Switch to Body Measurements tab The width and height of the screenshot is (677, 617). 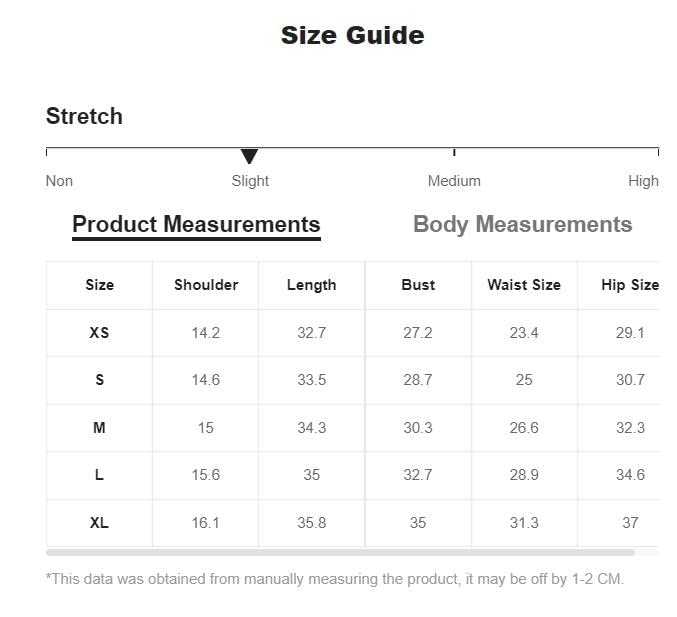(x=522, y=224)
